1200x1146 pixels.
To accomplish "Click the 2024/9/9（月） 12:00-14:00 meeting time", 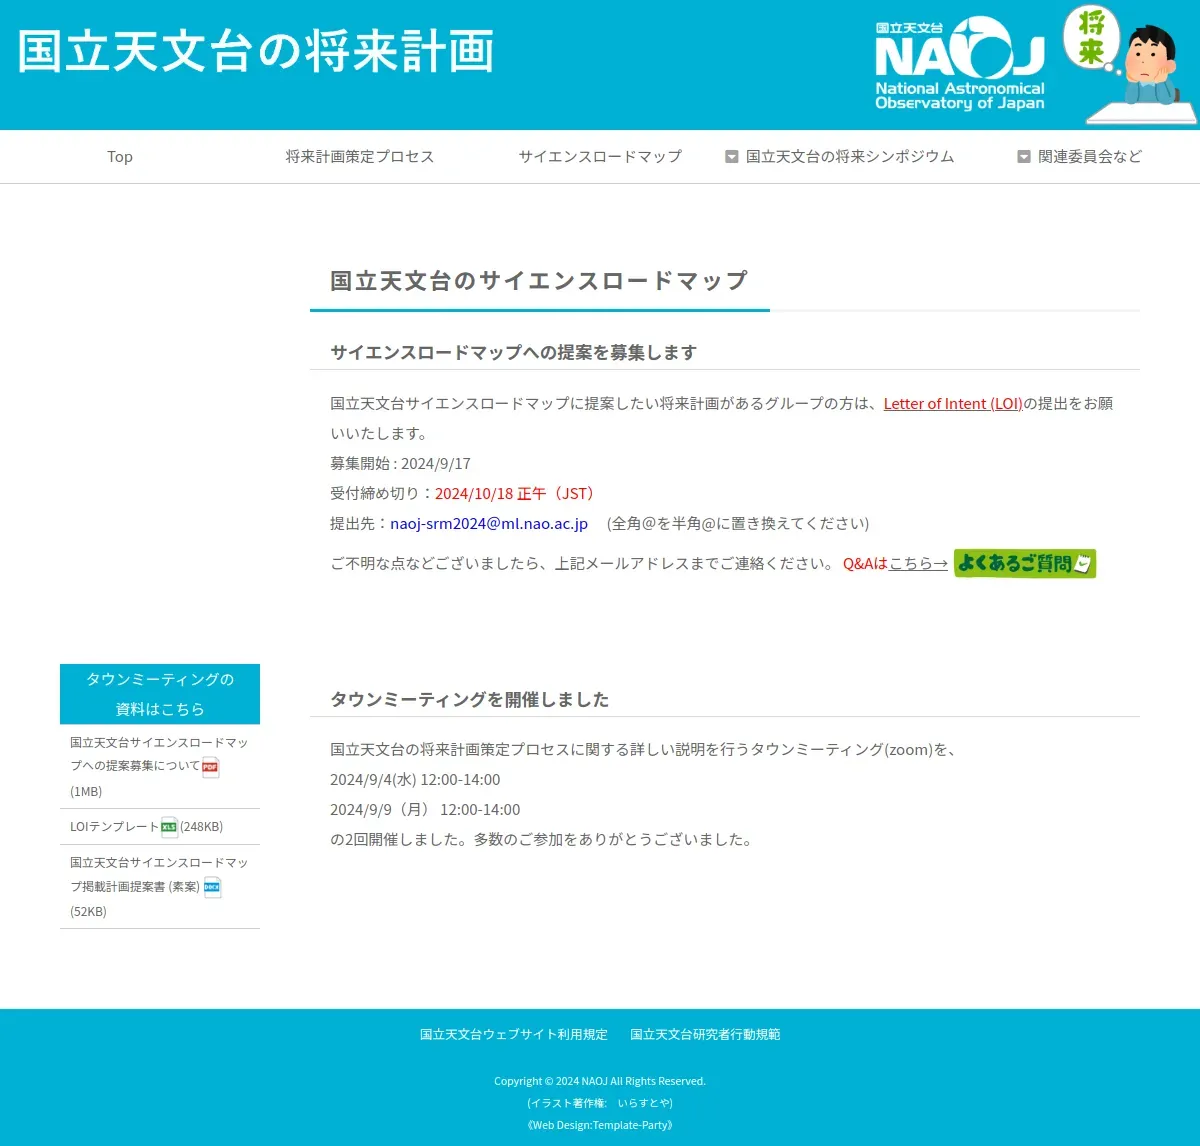I will (425, 810).
